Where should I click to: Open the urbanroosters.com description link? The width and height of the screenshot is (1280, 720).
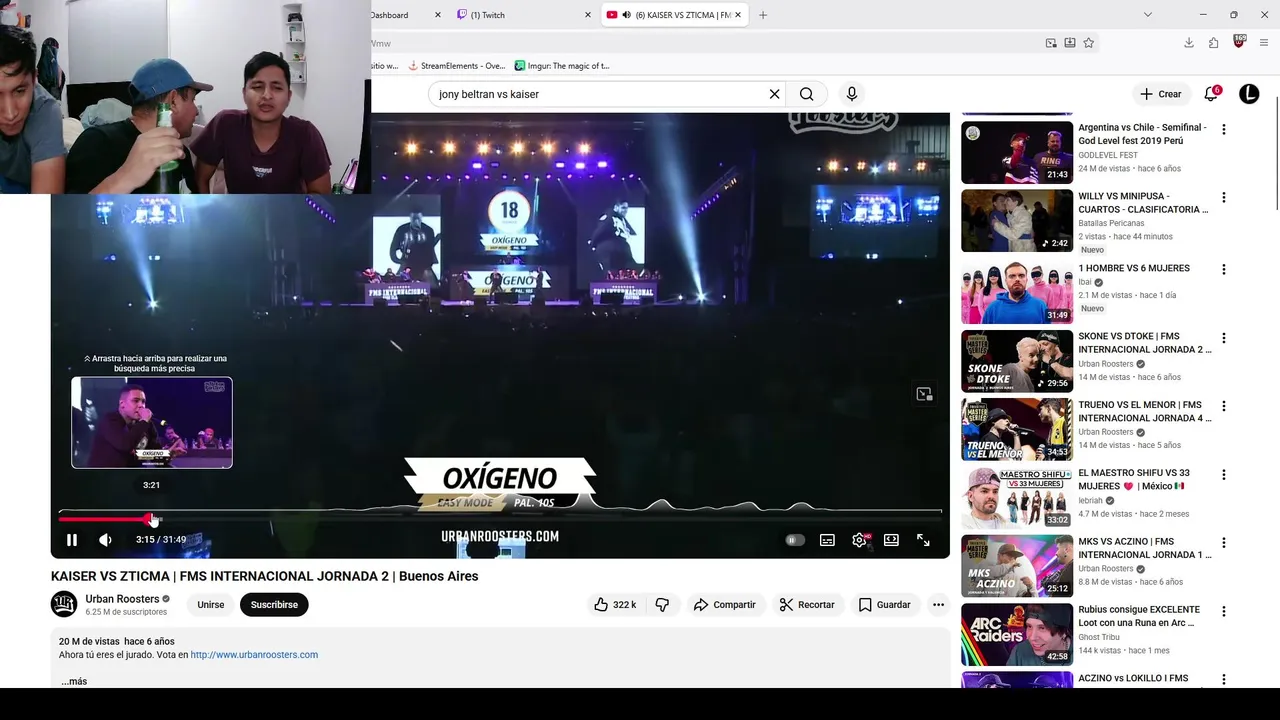254,655
